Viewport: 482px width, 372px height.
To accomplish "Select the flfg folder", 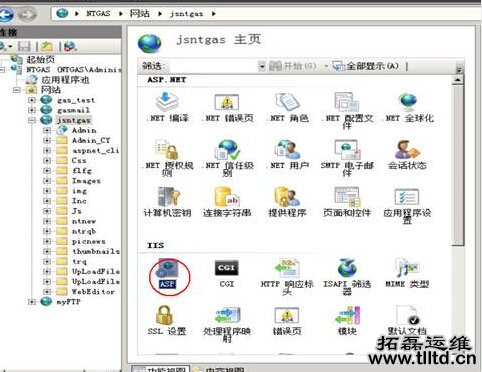I will (x=82, y=171).
